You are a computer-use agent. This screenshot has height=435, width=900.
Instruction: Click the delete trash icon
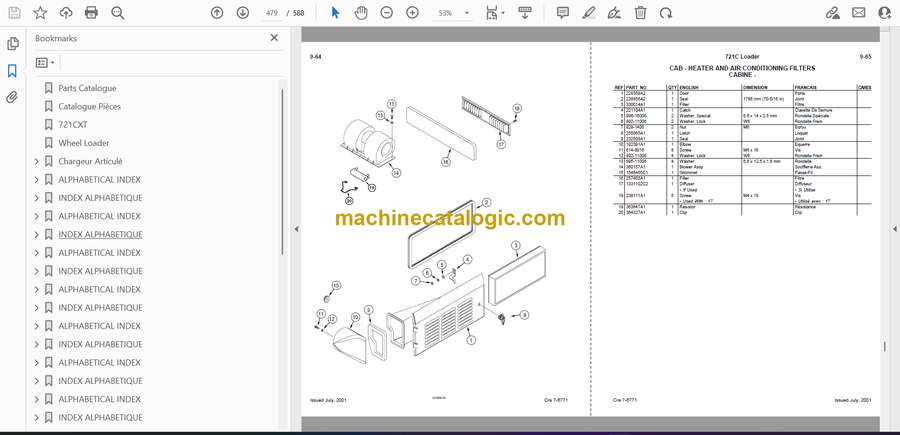(x=641, y=13)
